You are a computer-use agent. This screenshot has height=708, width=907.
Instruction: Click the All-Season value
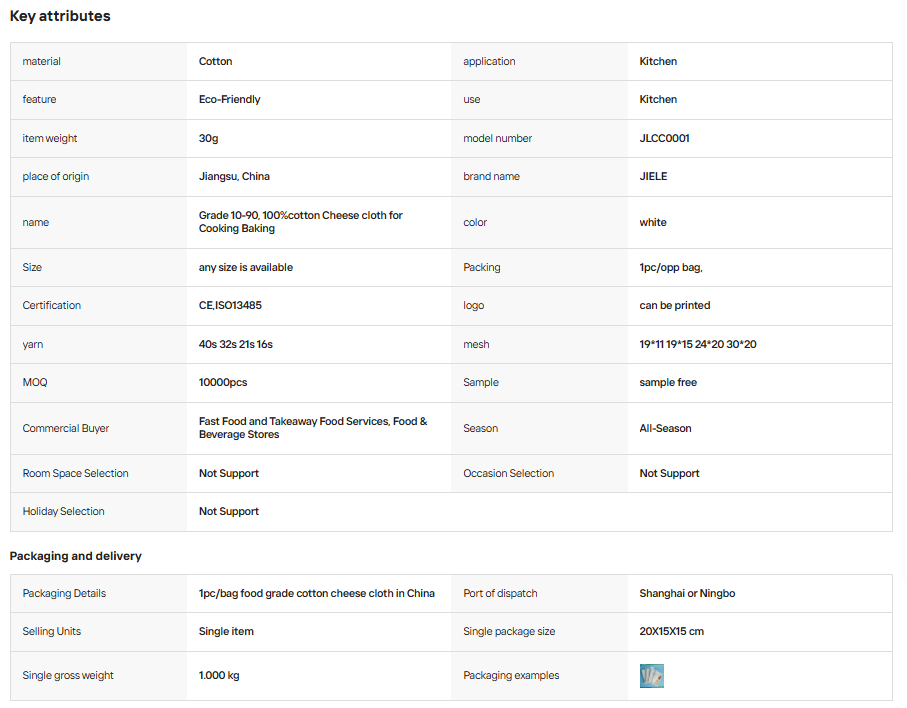pyautogui.click(x=665, y=429)
